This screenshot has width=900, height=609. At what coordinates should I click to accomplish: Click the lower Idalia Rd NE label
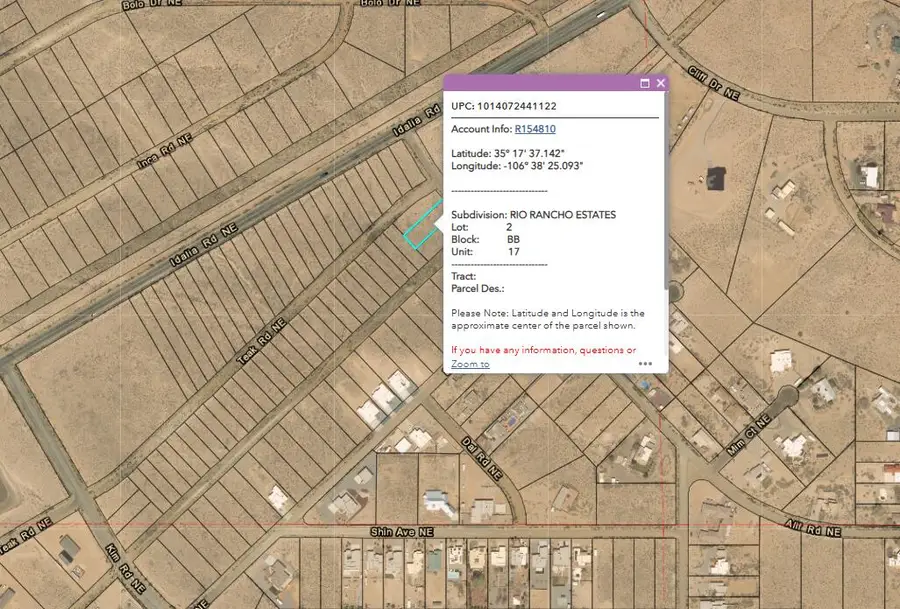click(204, 246)
